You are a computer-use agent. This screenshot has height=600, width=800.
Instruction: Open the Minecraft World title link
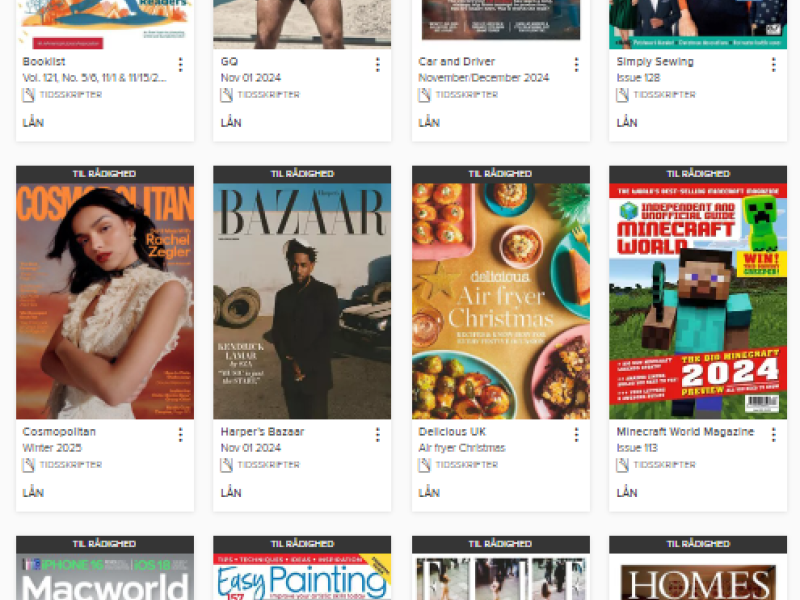click(x=685, y=432)
